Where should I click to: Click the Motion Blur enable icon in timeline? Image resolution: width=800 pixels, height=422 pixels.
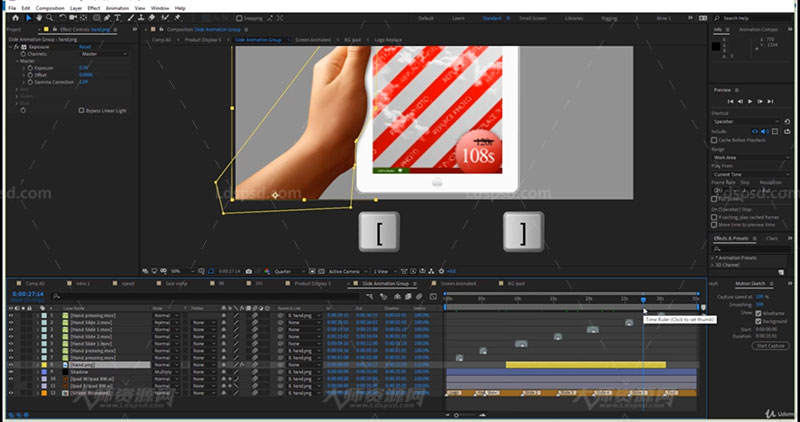pos(419,296)
